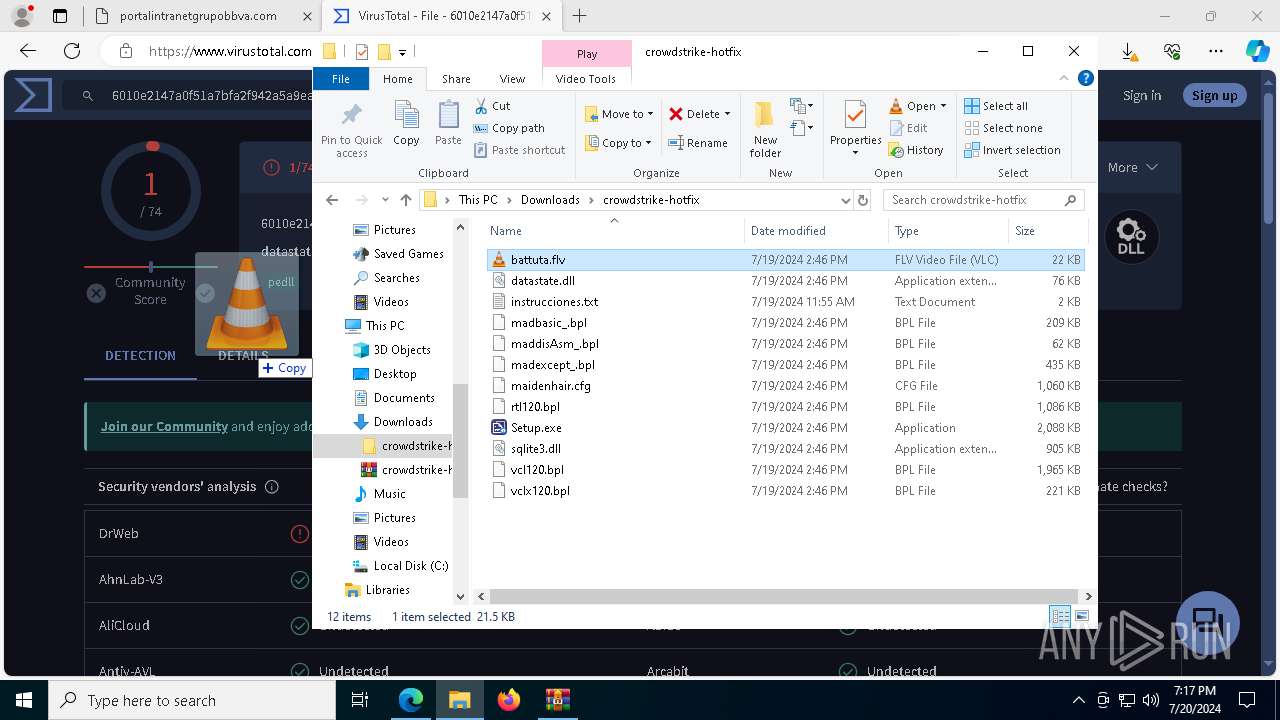Click Select none in ribbon
Viewport: 1280px width, 720px height.
point(1003,128)
